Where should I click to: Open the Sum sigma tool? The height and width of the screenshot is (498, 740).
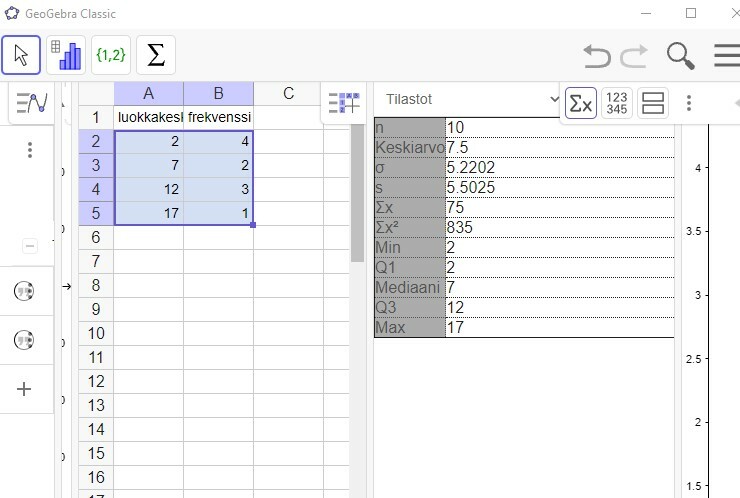tap(156, 55)
